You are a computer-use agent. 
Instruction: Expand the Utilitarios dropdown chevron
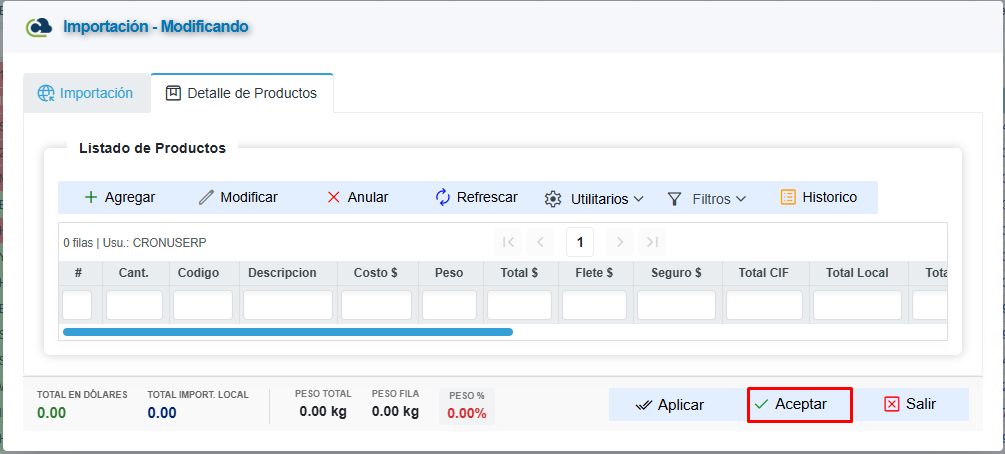point(638,199)
